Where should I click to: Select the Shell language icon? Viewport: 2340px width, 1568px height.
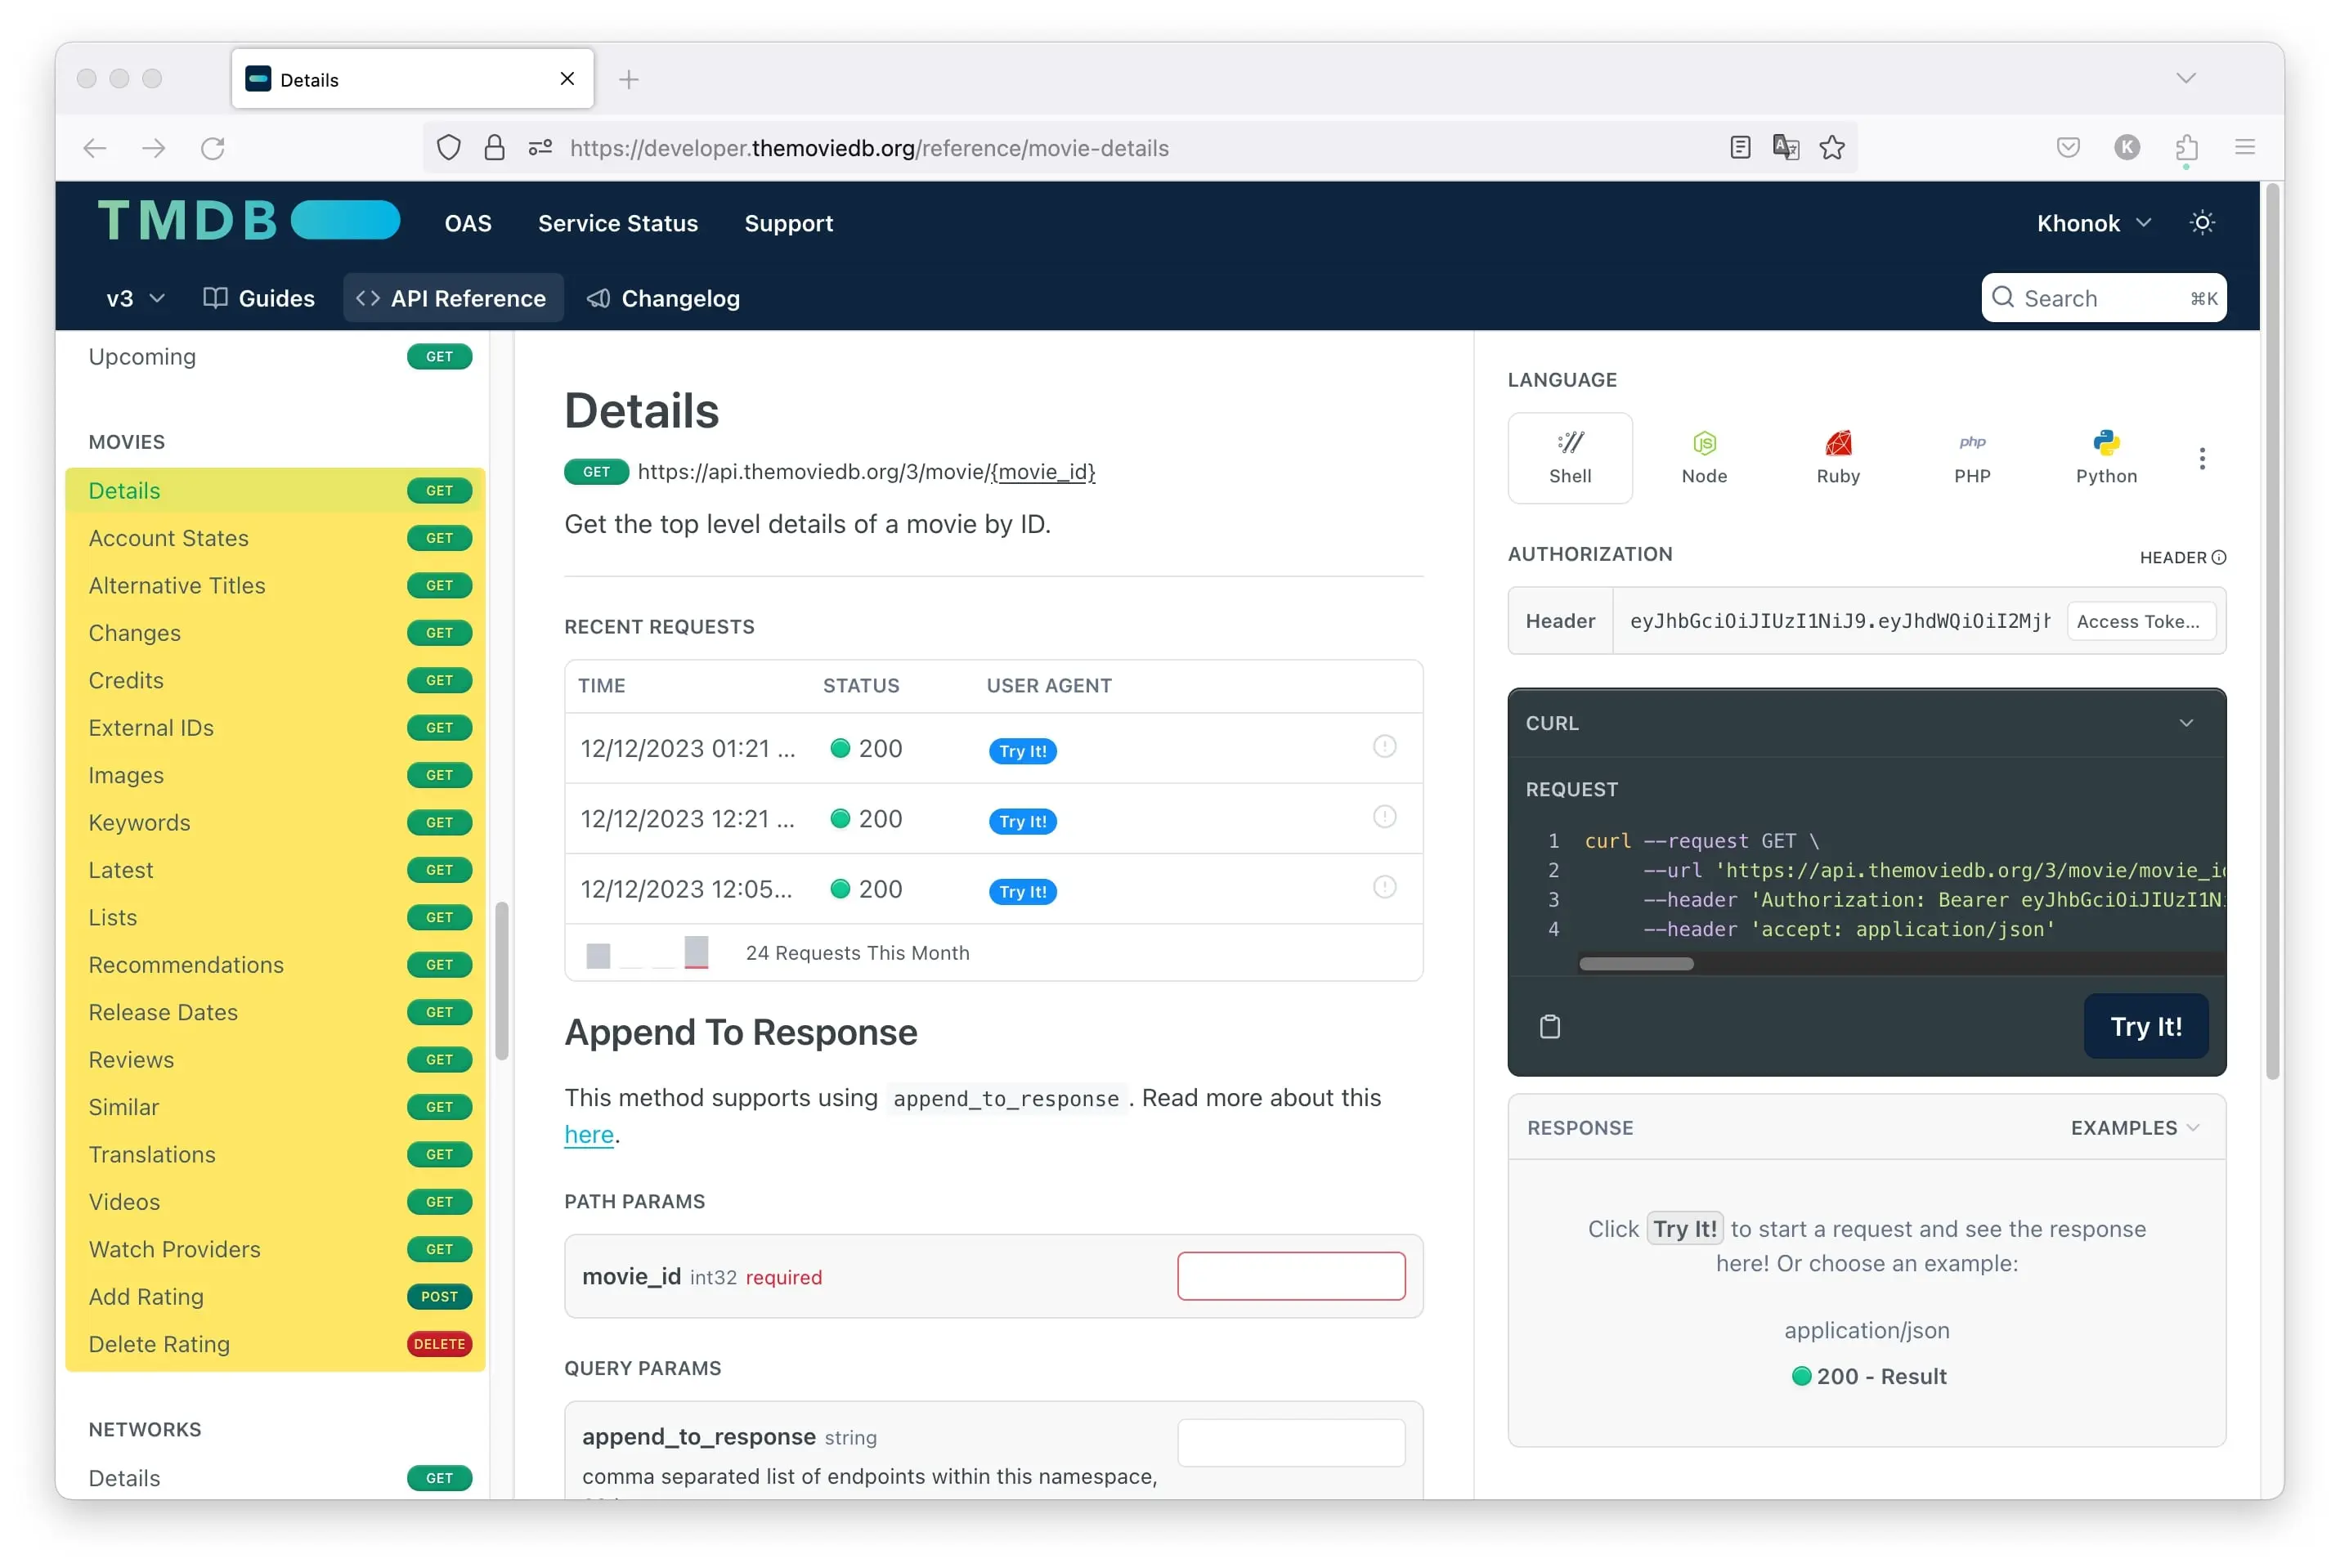1570,443
